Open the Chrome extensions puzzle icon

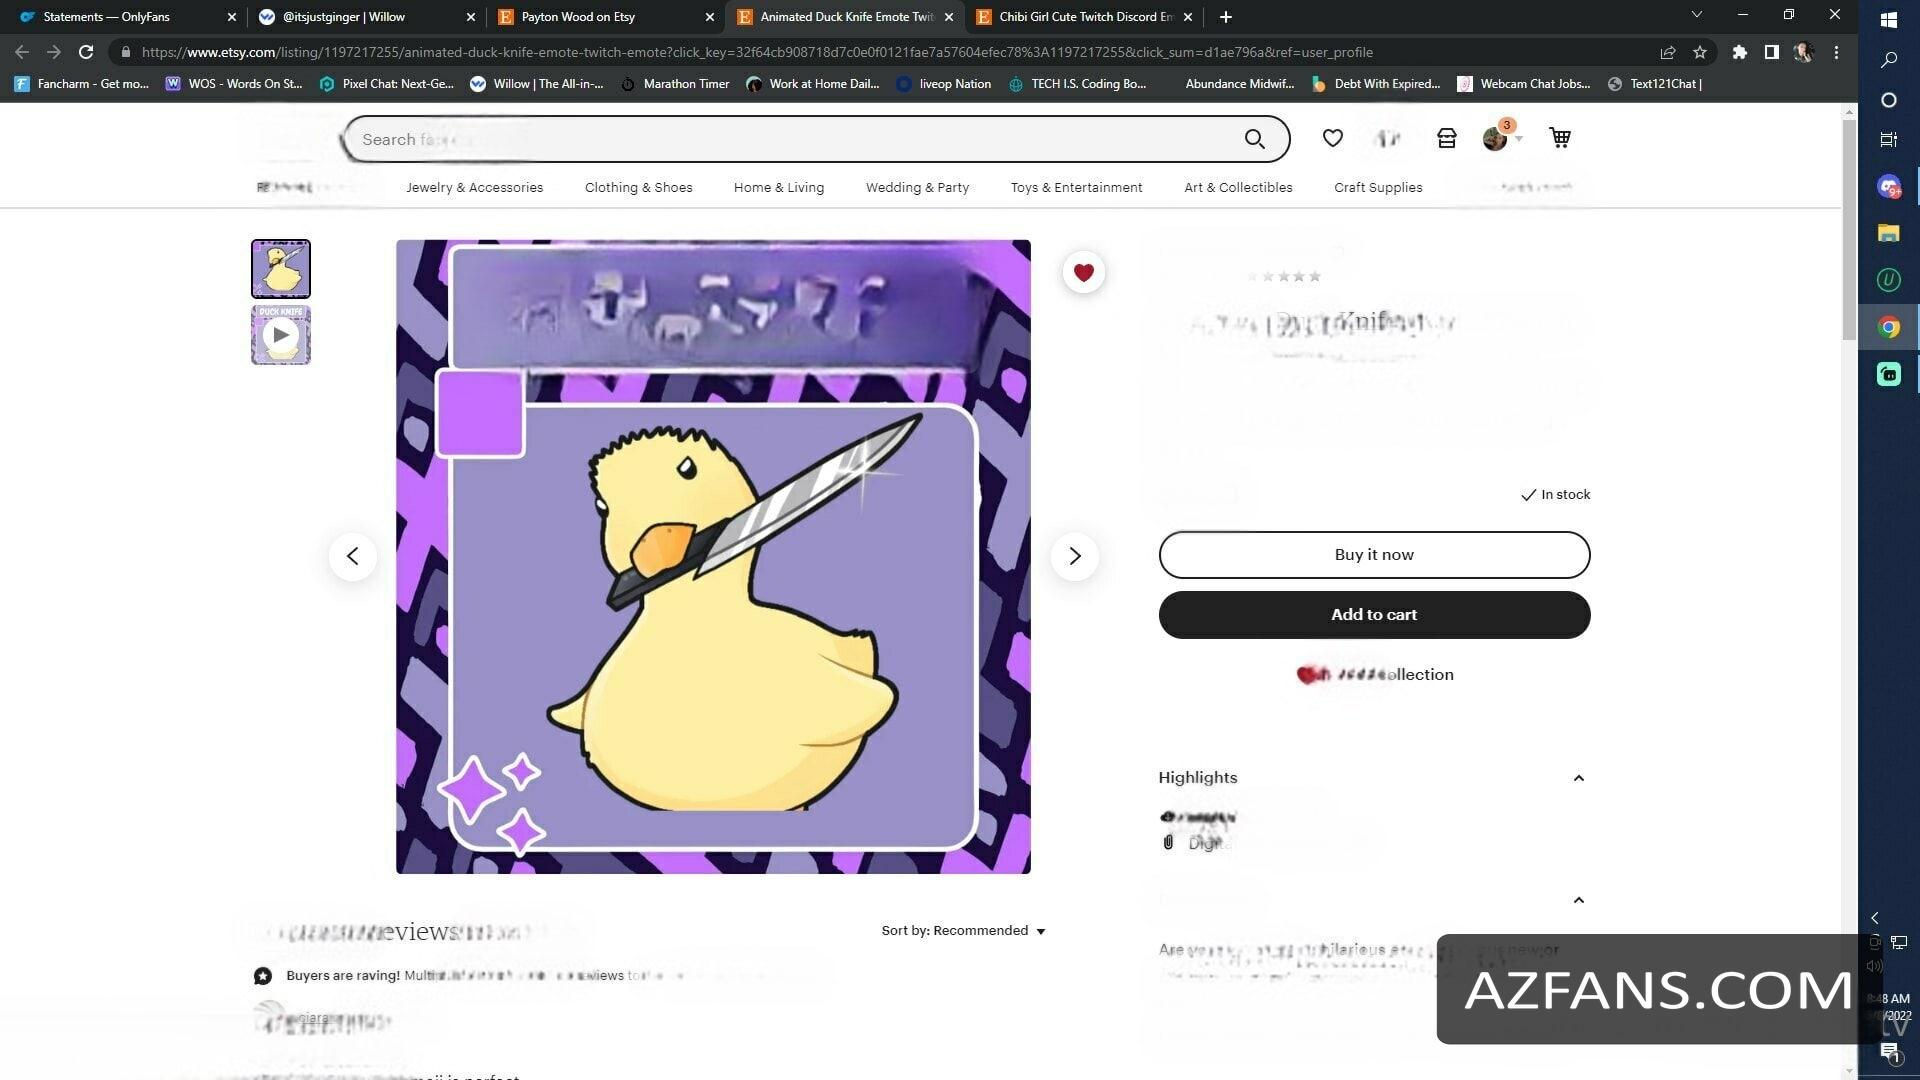[x=1740, y=52]
